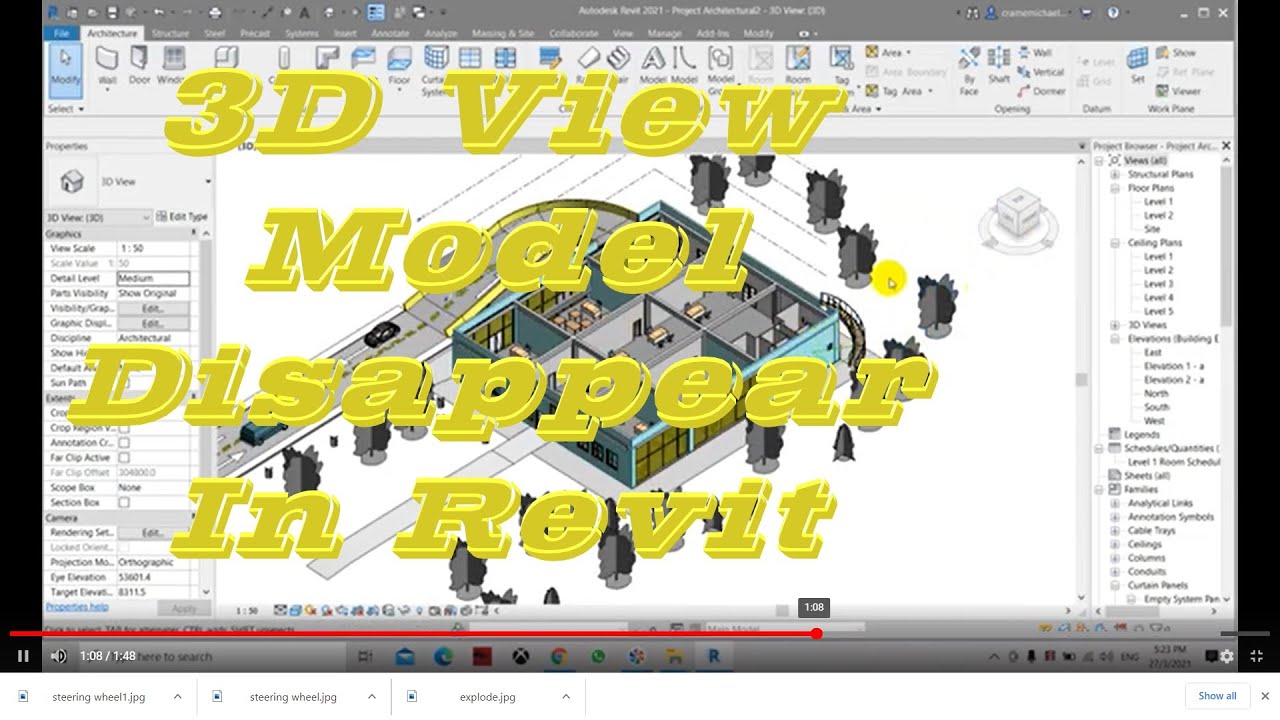Click the Detail Level 'Medium' field
1280x720 pixels.
click(152, 278)
